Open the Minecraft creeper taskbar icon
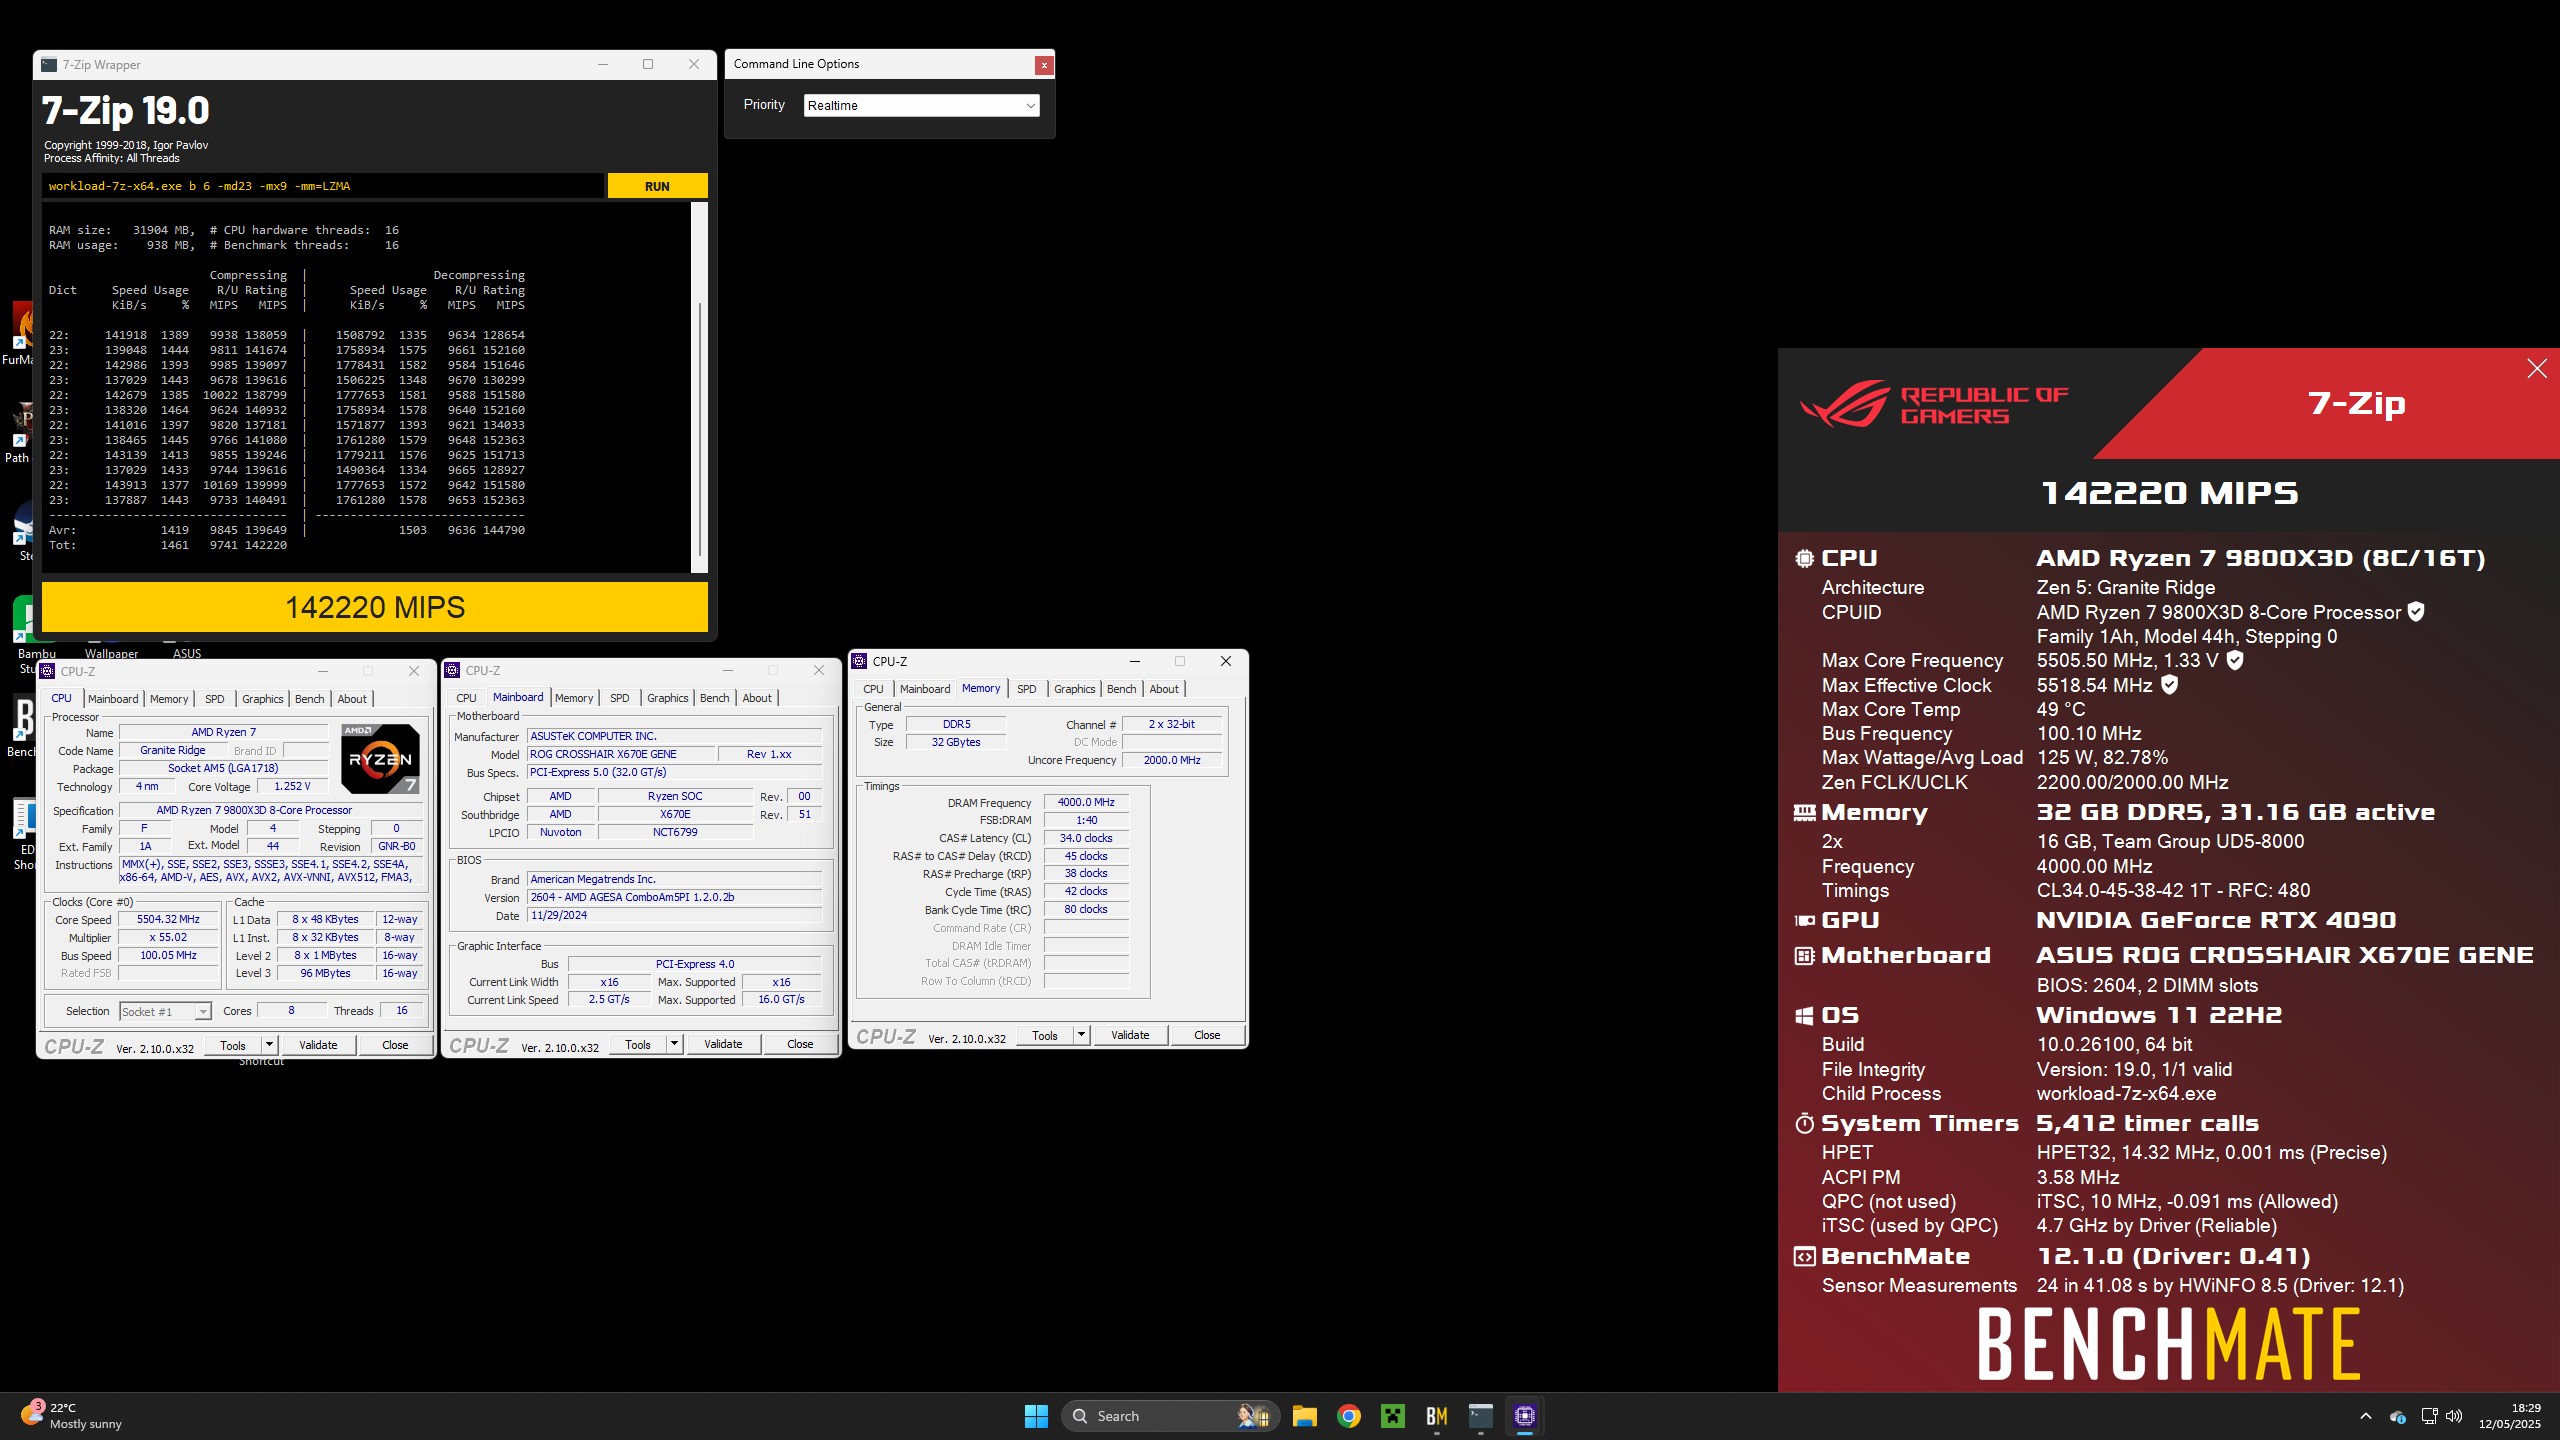This screenshot has width=2560, height=1440. (1393, 1416)
